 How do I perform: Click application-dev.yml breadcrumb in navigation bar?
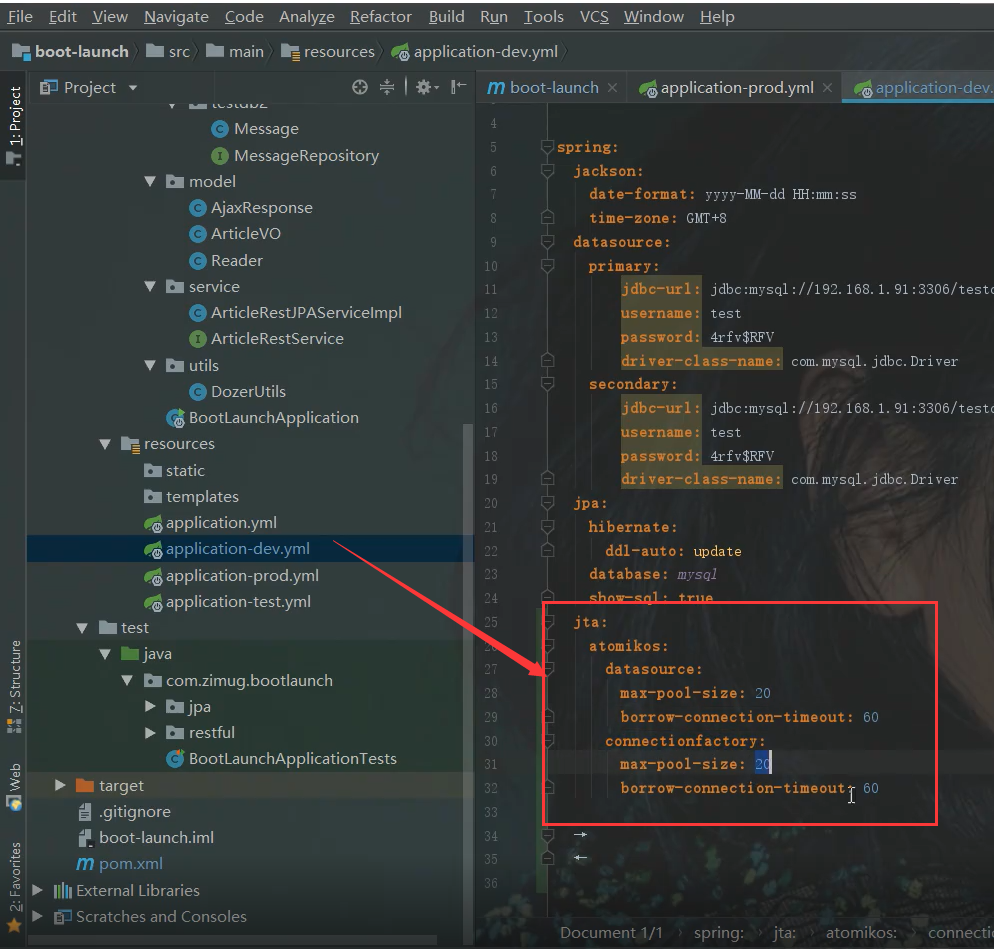click(x=474, y=51)
